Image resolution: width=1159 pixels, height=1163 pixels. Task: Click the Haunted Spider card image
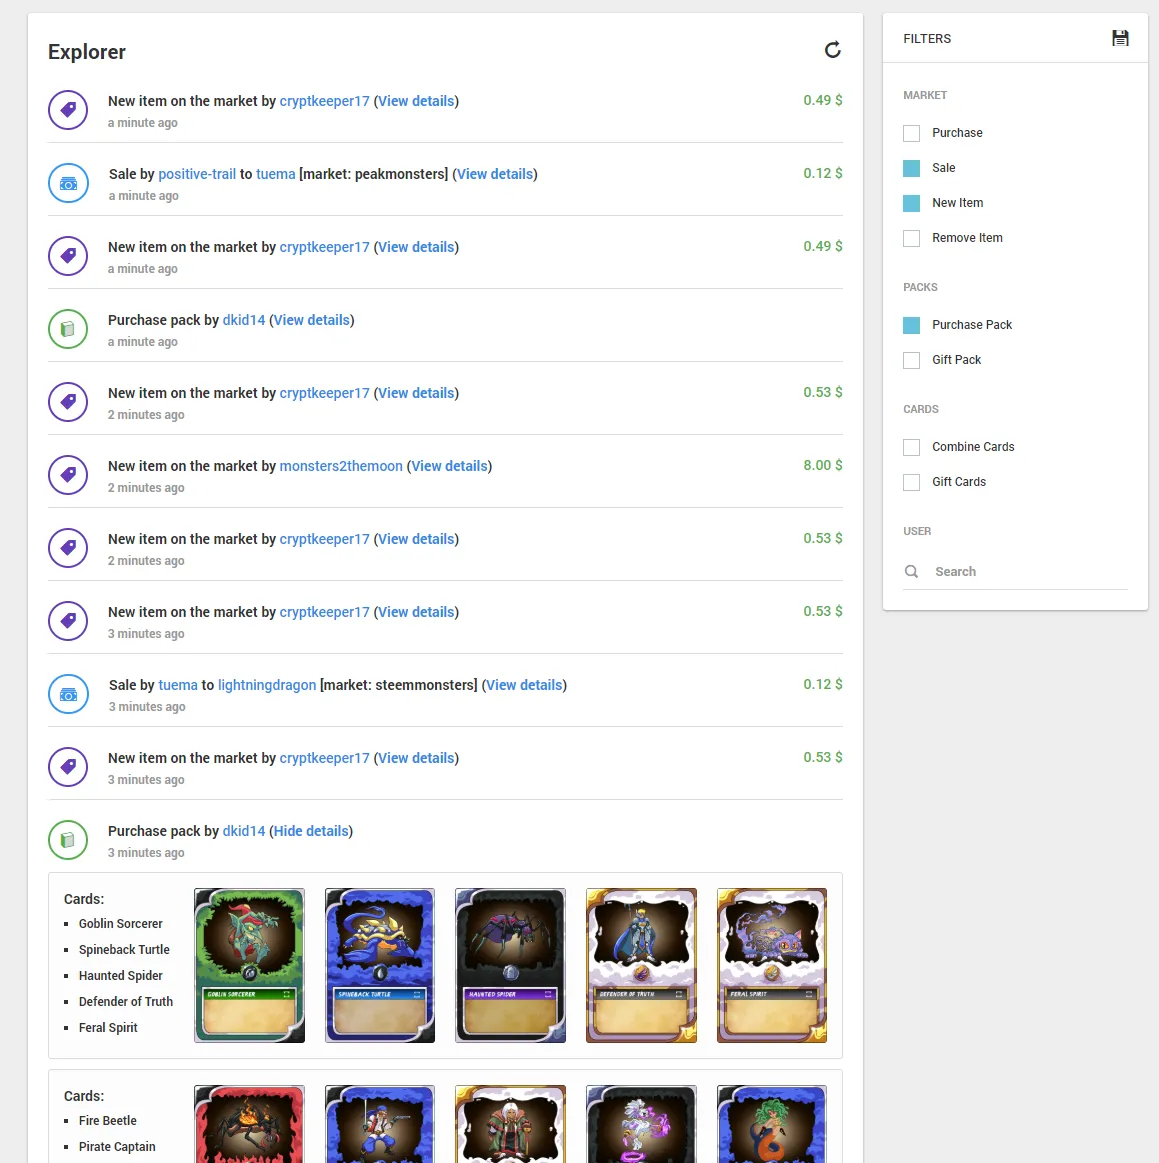pyautogui.click(x=510, y=965)
